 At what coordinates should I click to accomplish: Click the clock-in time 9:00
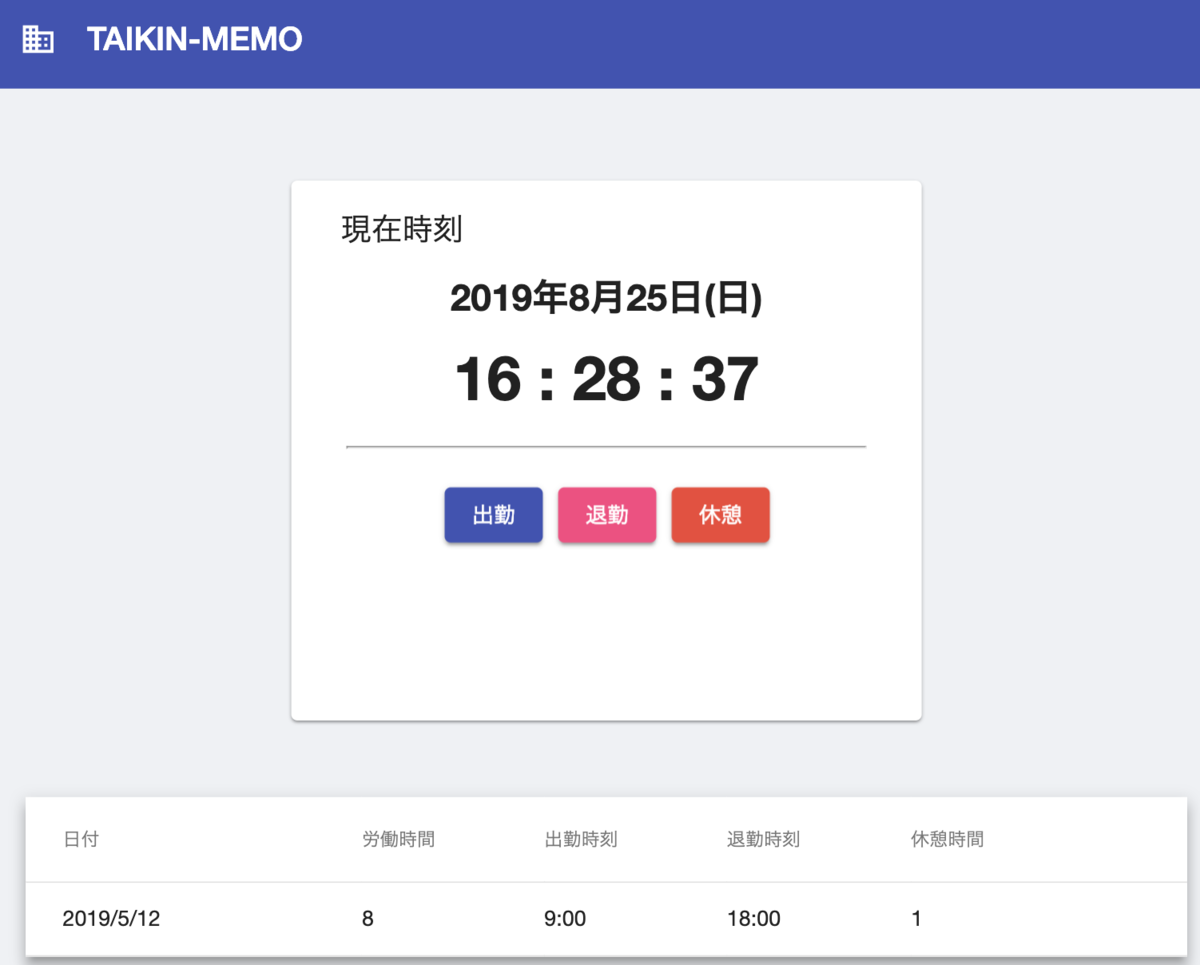pyautogui.click(x=566, y=918)
